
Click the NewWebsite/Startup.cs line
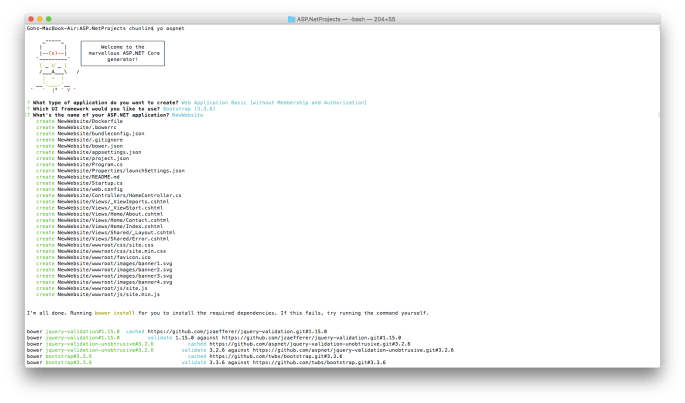pos(79,182)
